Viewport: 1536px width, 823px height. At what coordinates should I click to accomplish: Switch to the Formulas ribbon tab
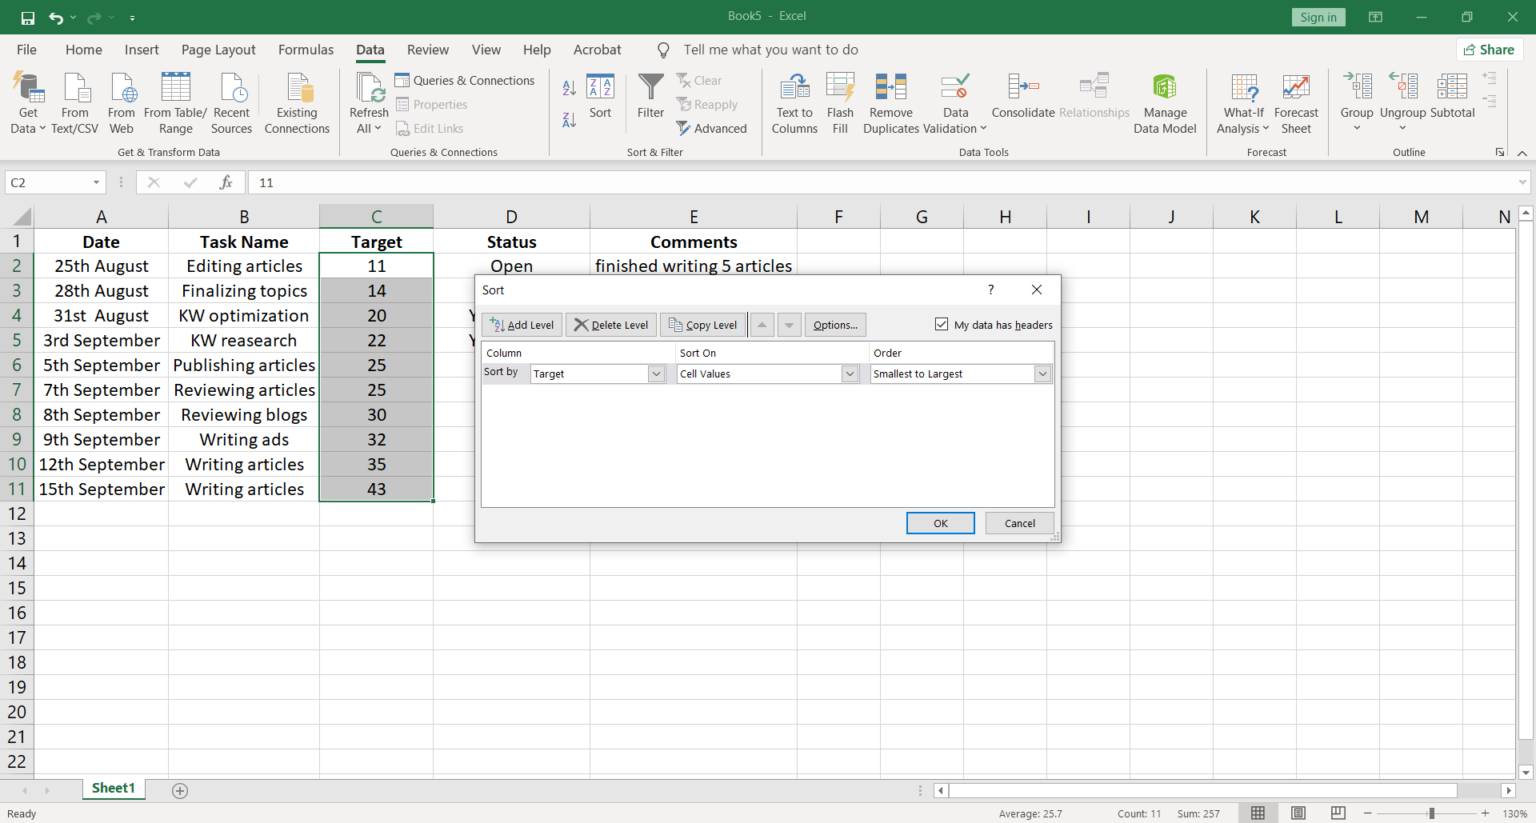(x=305, y=49)
